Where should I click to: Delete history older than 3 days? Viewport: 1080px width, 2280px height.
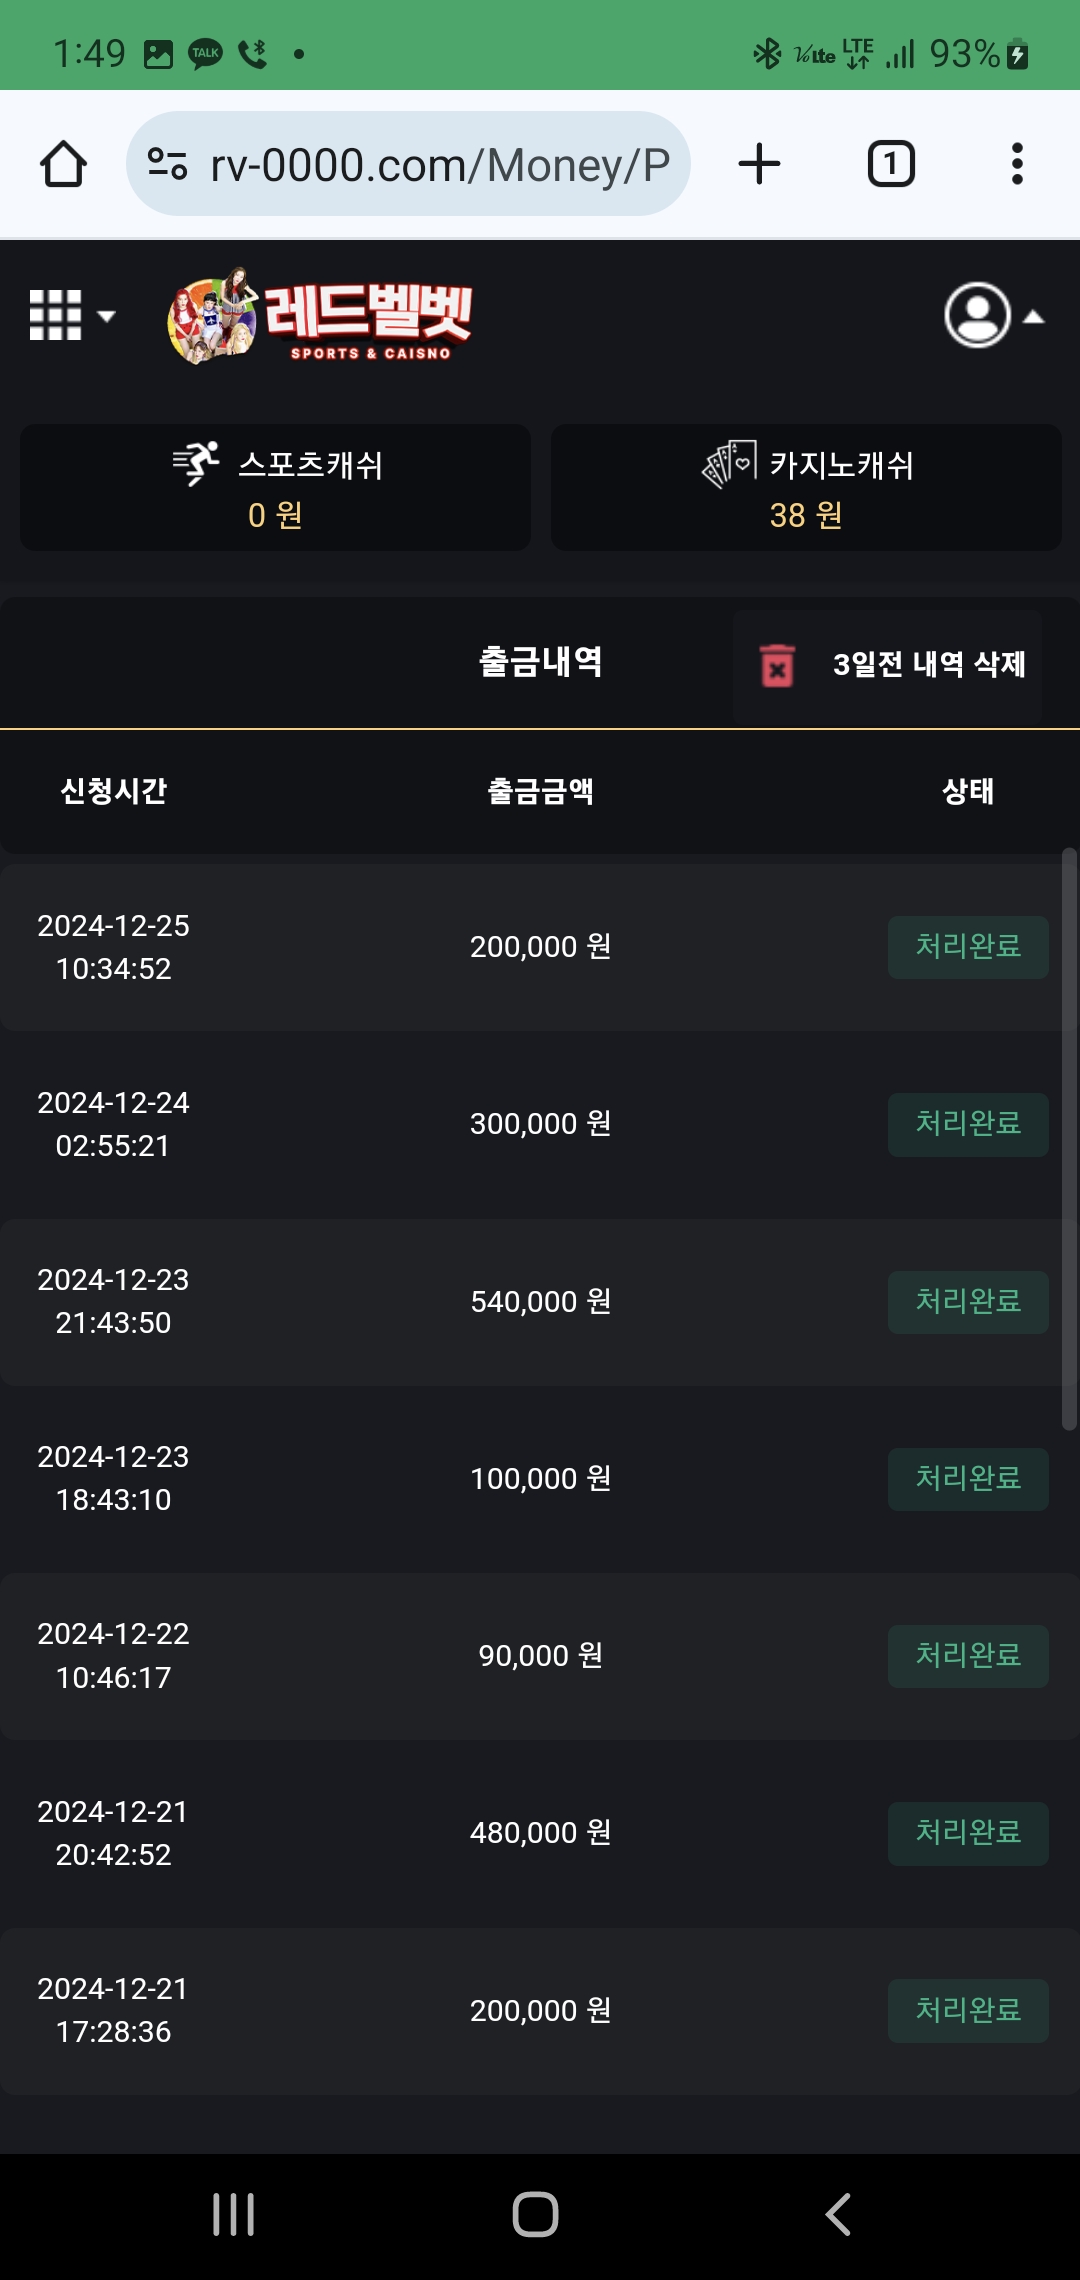click(928, 664)
